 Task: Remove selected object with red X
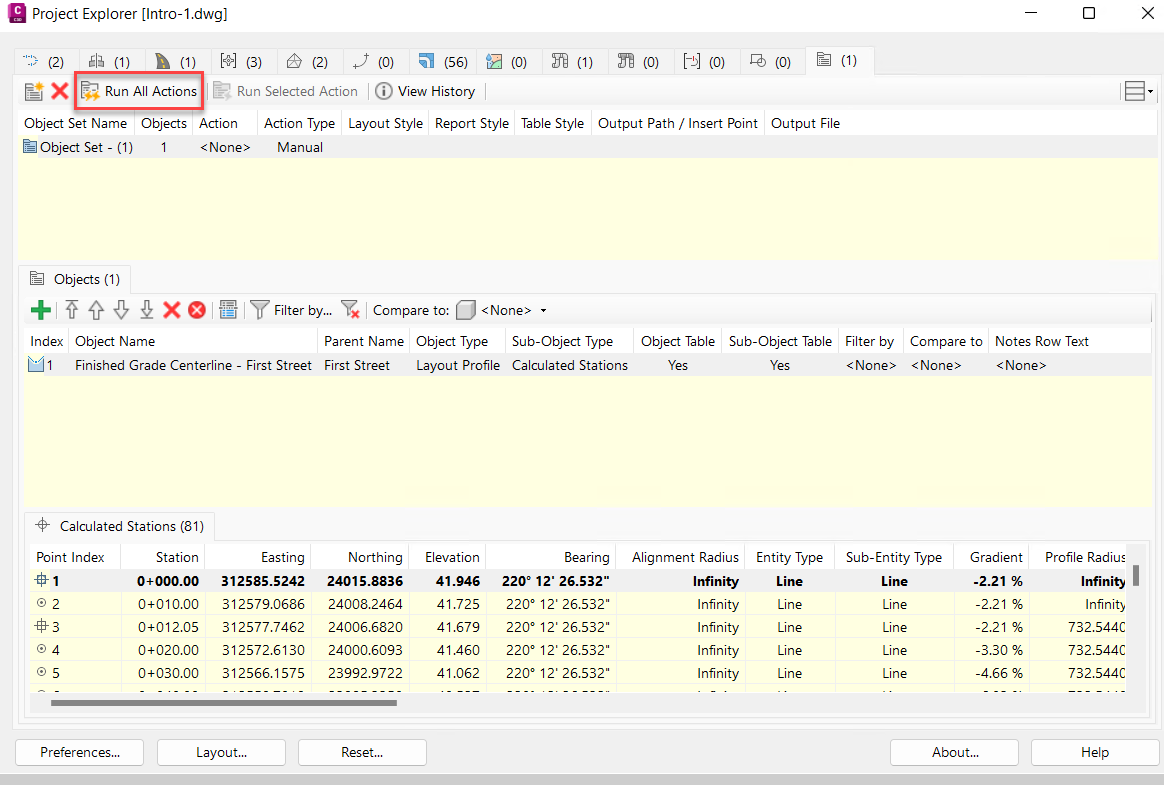click(171, 310)
